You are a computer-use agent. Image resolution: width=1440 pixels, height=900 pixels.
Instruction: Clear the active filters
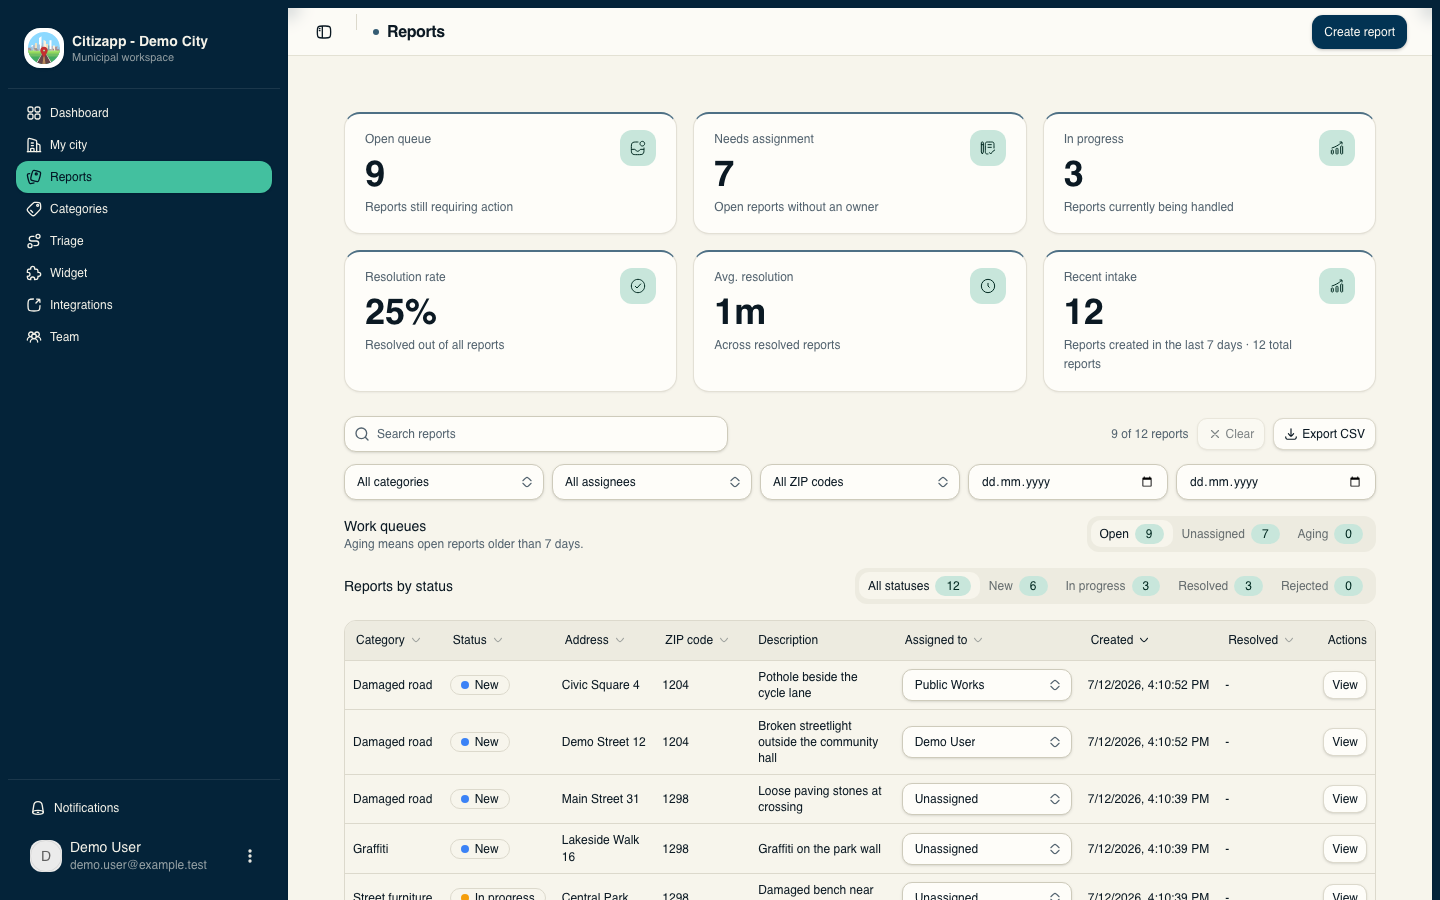click(x=1231, y=434)
